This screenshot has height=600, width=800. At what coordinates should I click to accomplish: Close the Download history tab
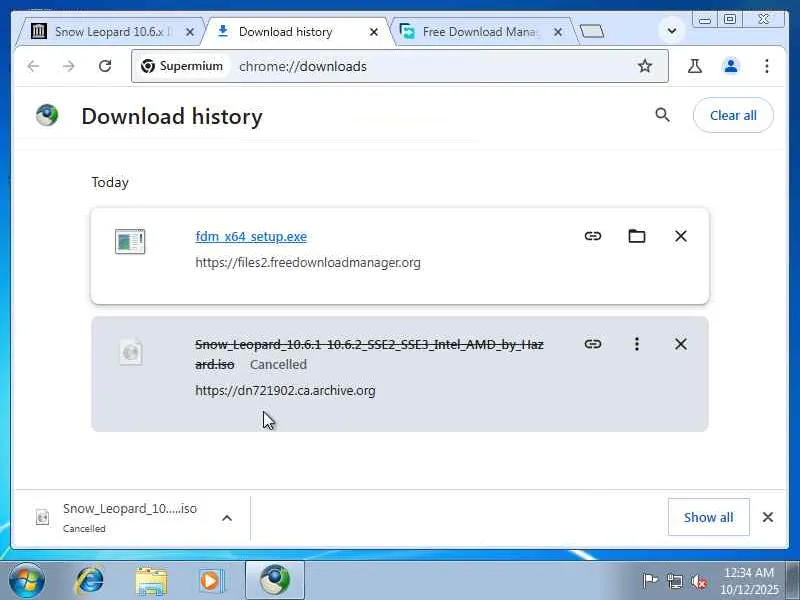373,32
